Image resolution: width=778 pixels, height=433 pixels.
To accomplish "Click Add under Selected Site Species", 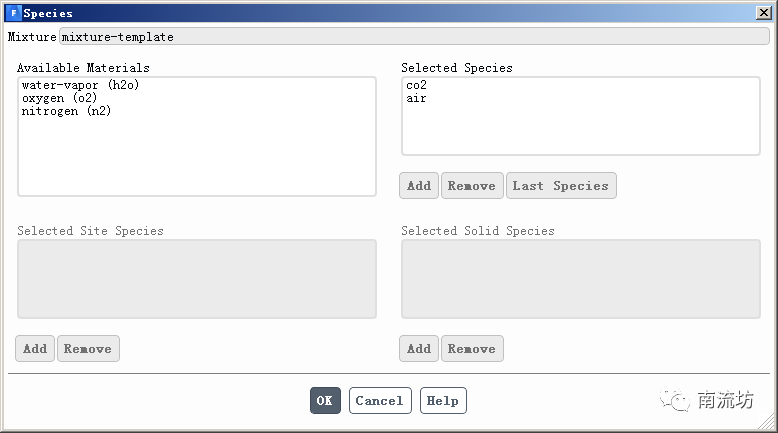I will [x=35, y=349].
